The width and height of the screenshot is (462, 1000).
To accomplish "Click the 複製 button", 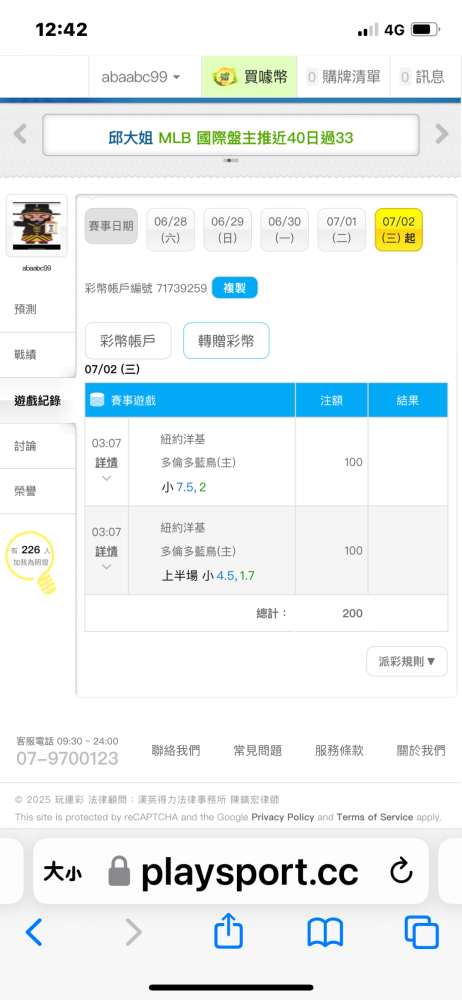I will pyautogui.click(x=234, y=288).
